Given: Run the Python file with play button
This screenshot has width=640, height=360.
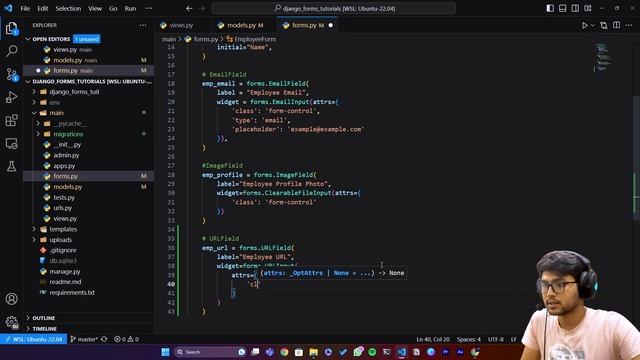Looking at the screenshot, I should 584,25.
